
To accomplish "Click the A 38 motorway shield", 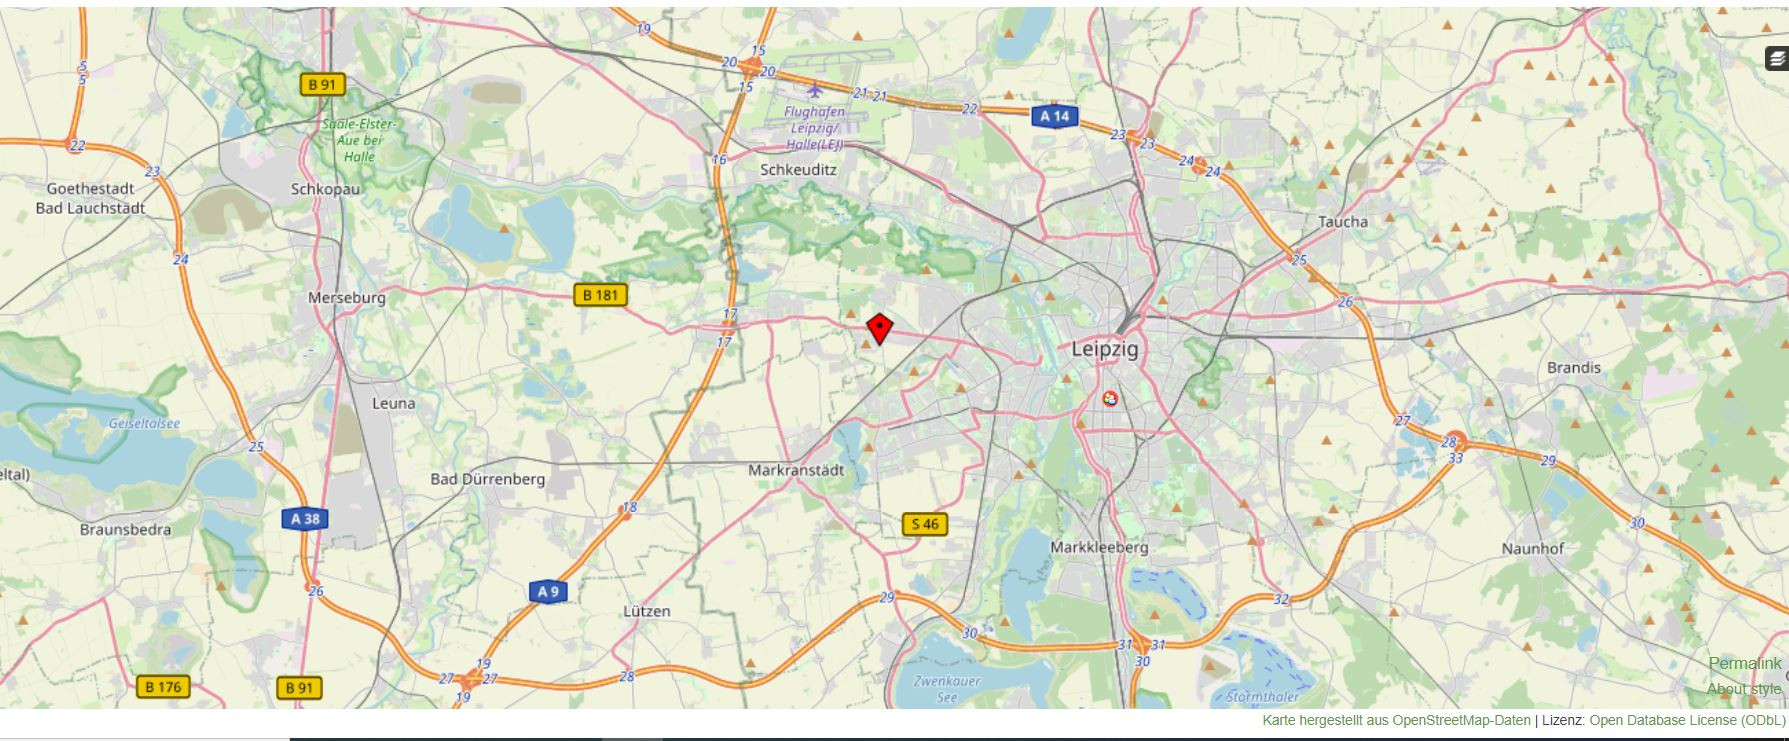I will coord(305,519).
